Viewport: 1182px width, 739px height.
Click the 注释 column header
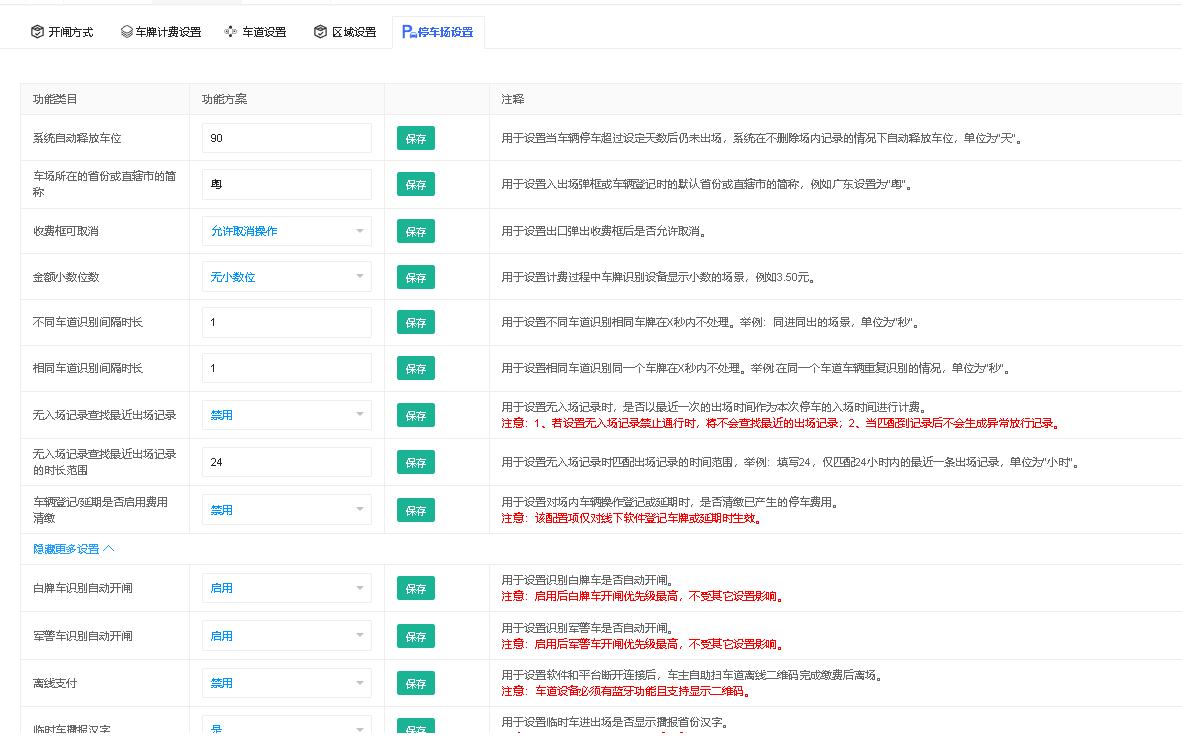(513, 99)
